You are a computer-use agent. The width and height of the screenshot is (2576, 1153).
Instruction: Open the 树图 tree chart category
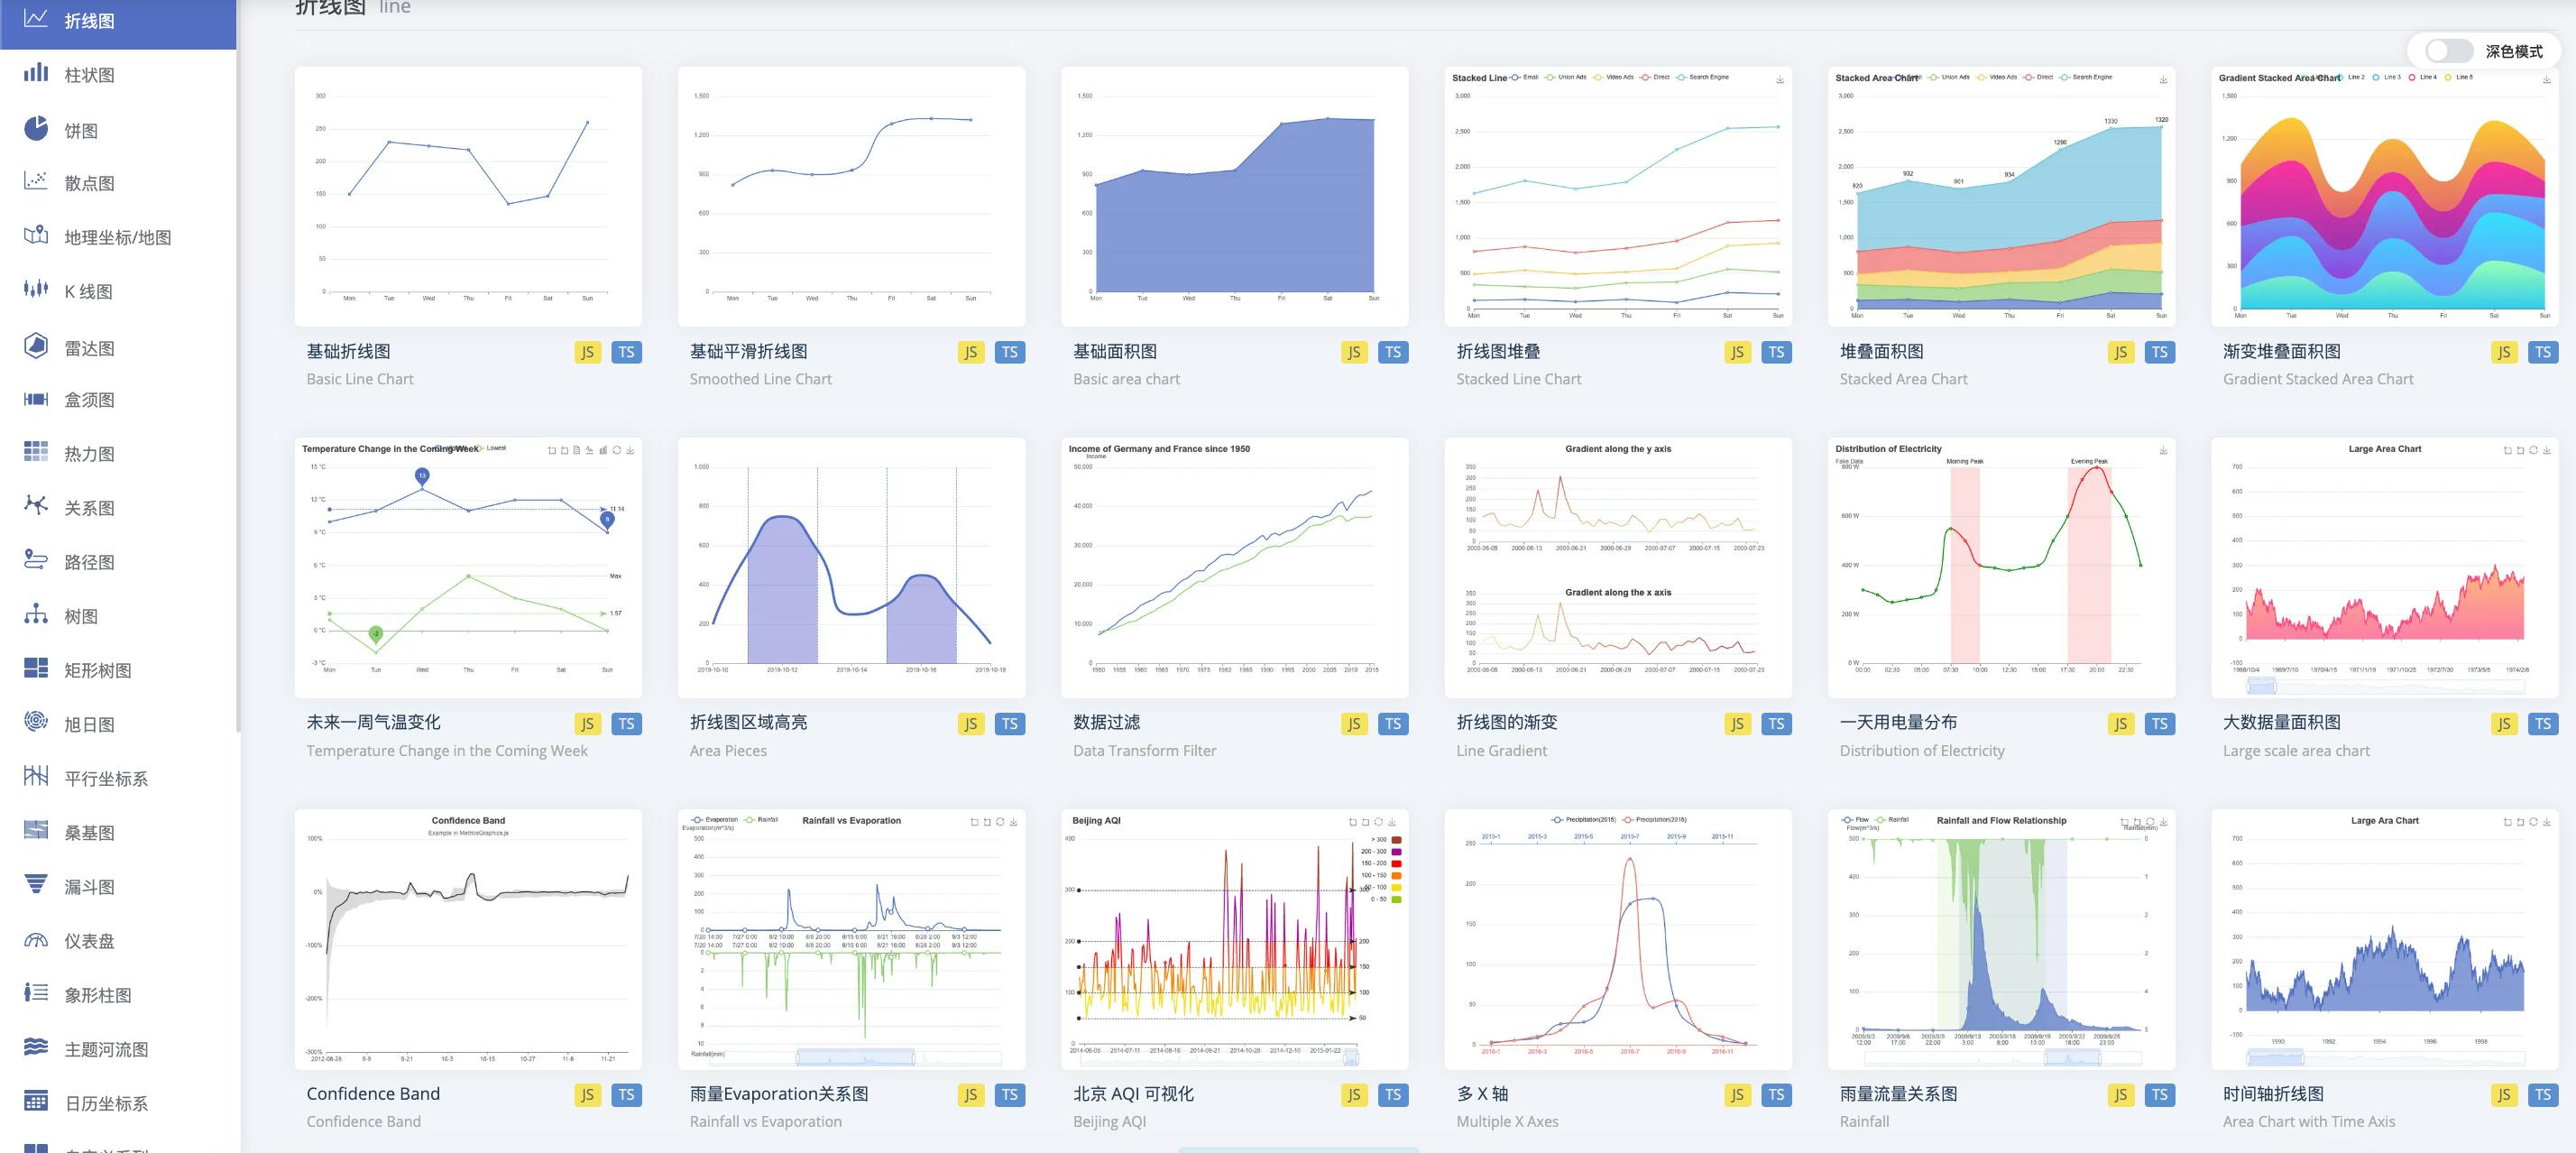point(81,616)
